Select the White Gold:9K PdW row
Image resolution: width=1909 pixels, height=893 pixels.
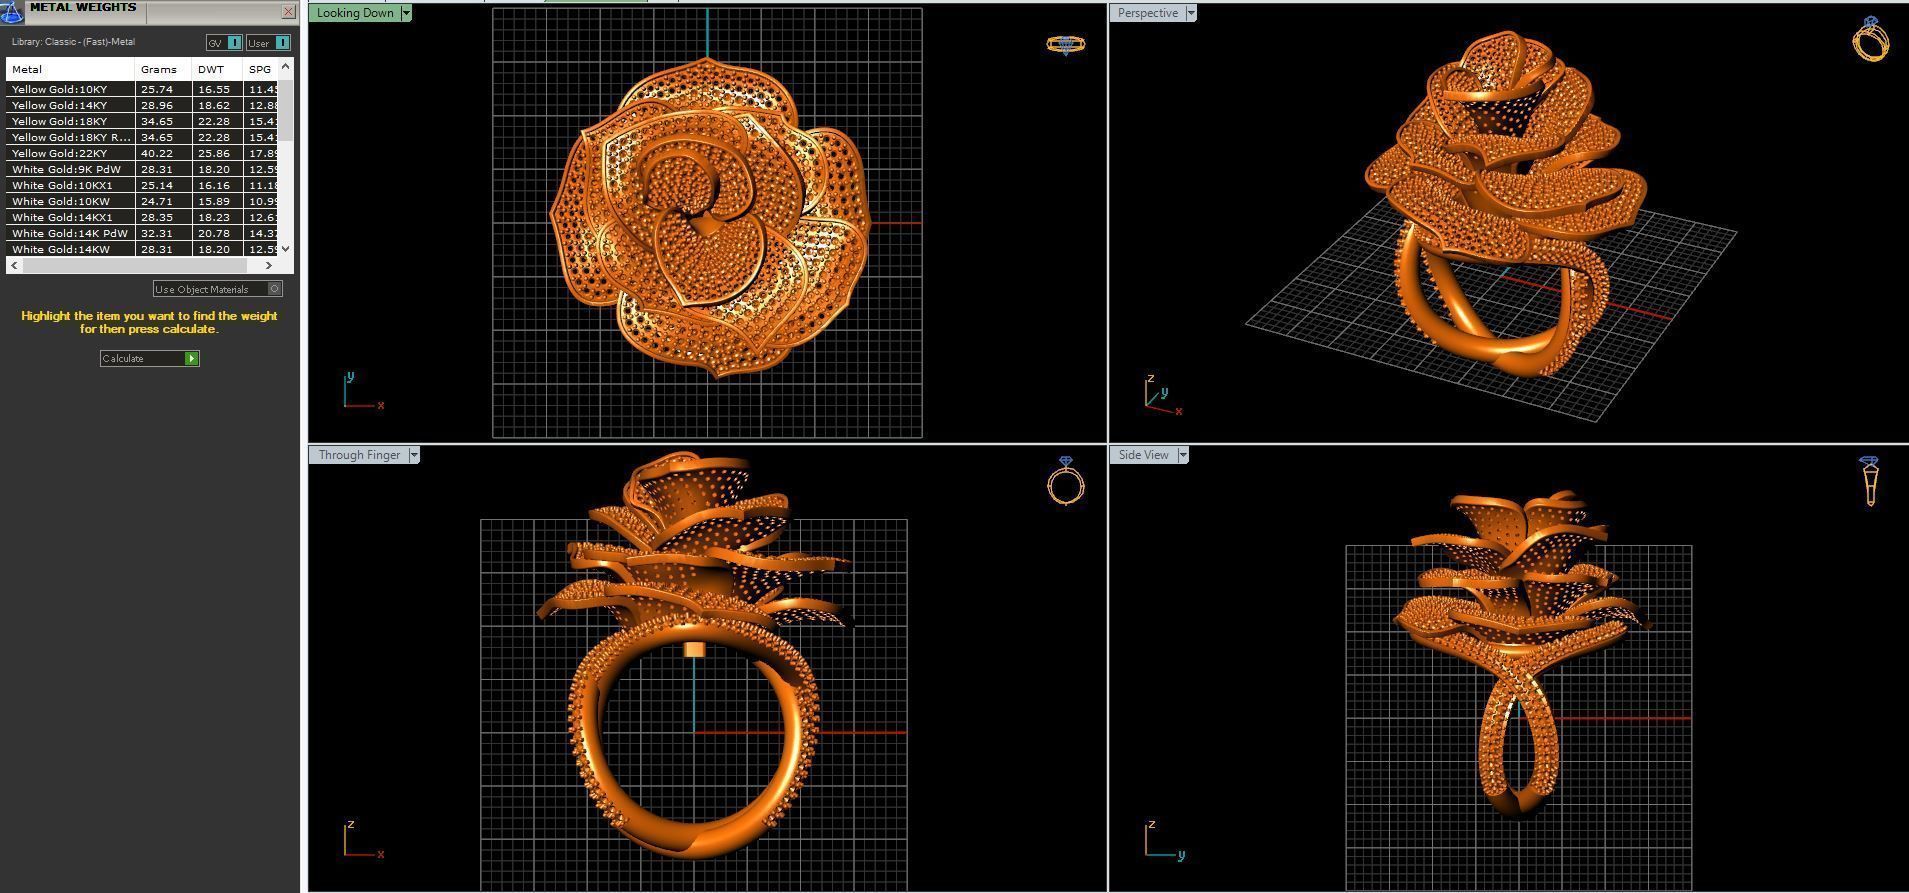point(142,169)
